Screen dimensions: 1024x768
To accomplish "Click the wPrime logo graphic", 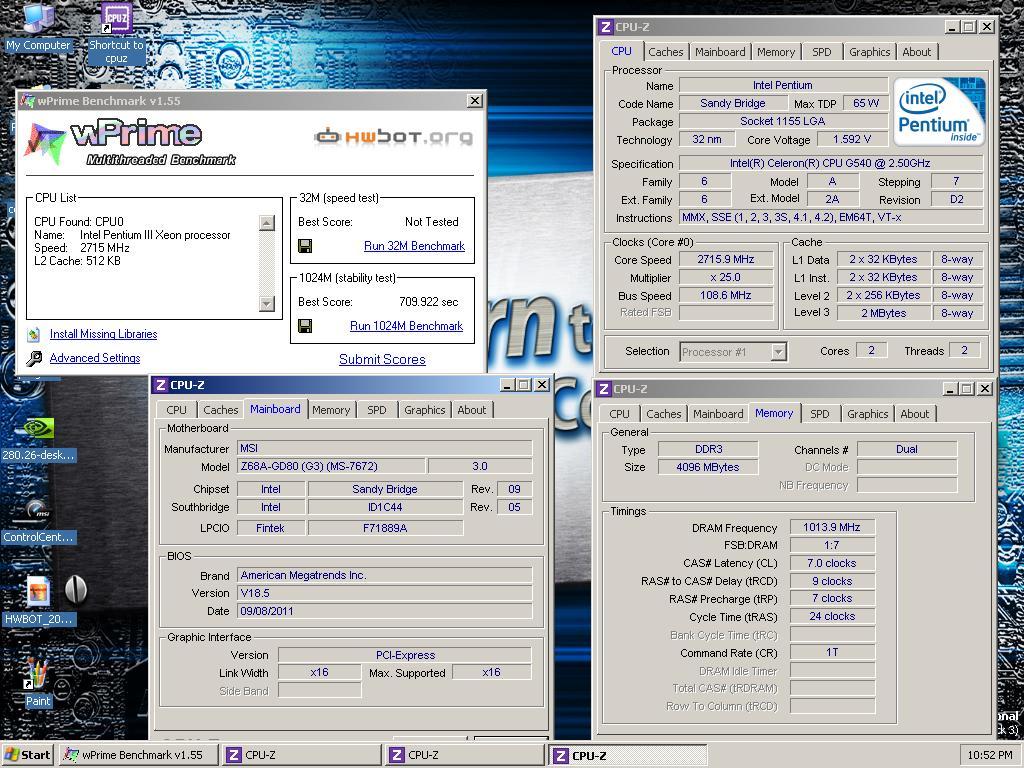I will (129, 143).
